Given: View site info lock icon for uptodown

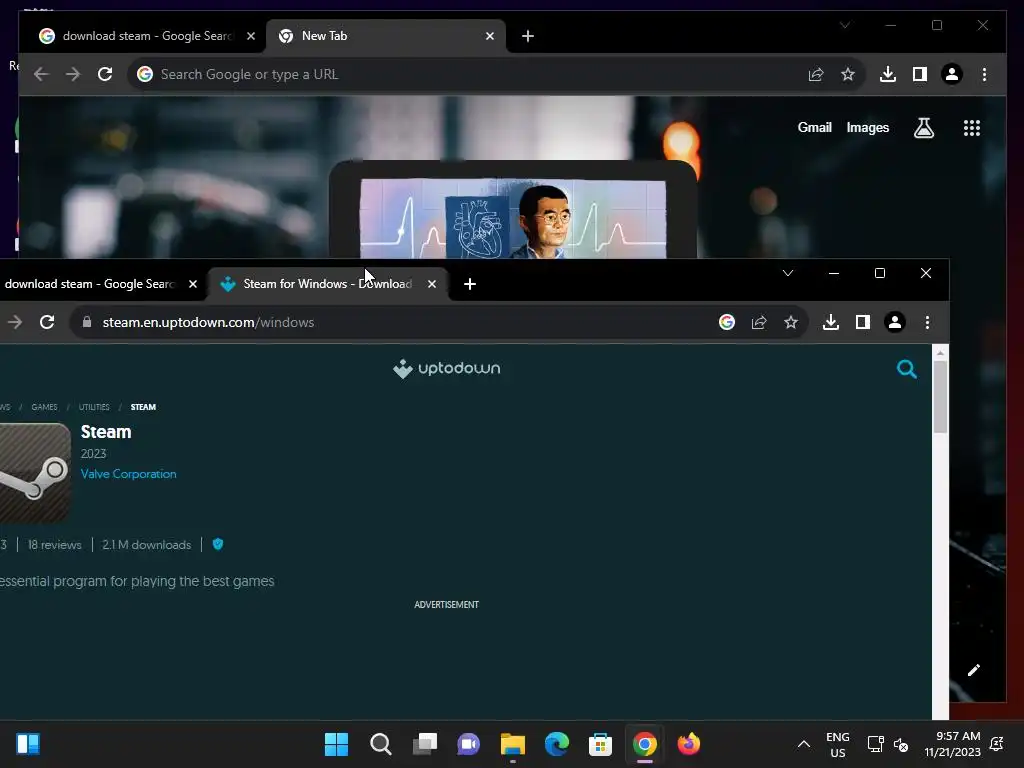Looking at the screenshot, I should pos(87,322).
